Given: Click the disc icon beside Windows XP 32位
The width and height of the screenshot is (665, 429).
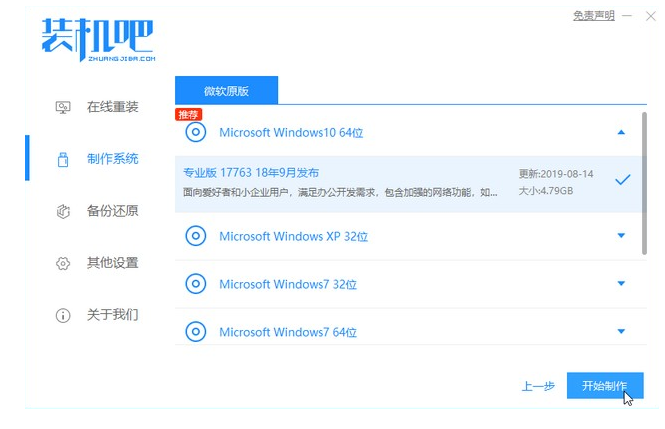Looking at the screenshot, I should point(196,236).
